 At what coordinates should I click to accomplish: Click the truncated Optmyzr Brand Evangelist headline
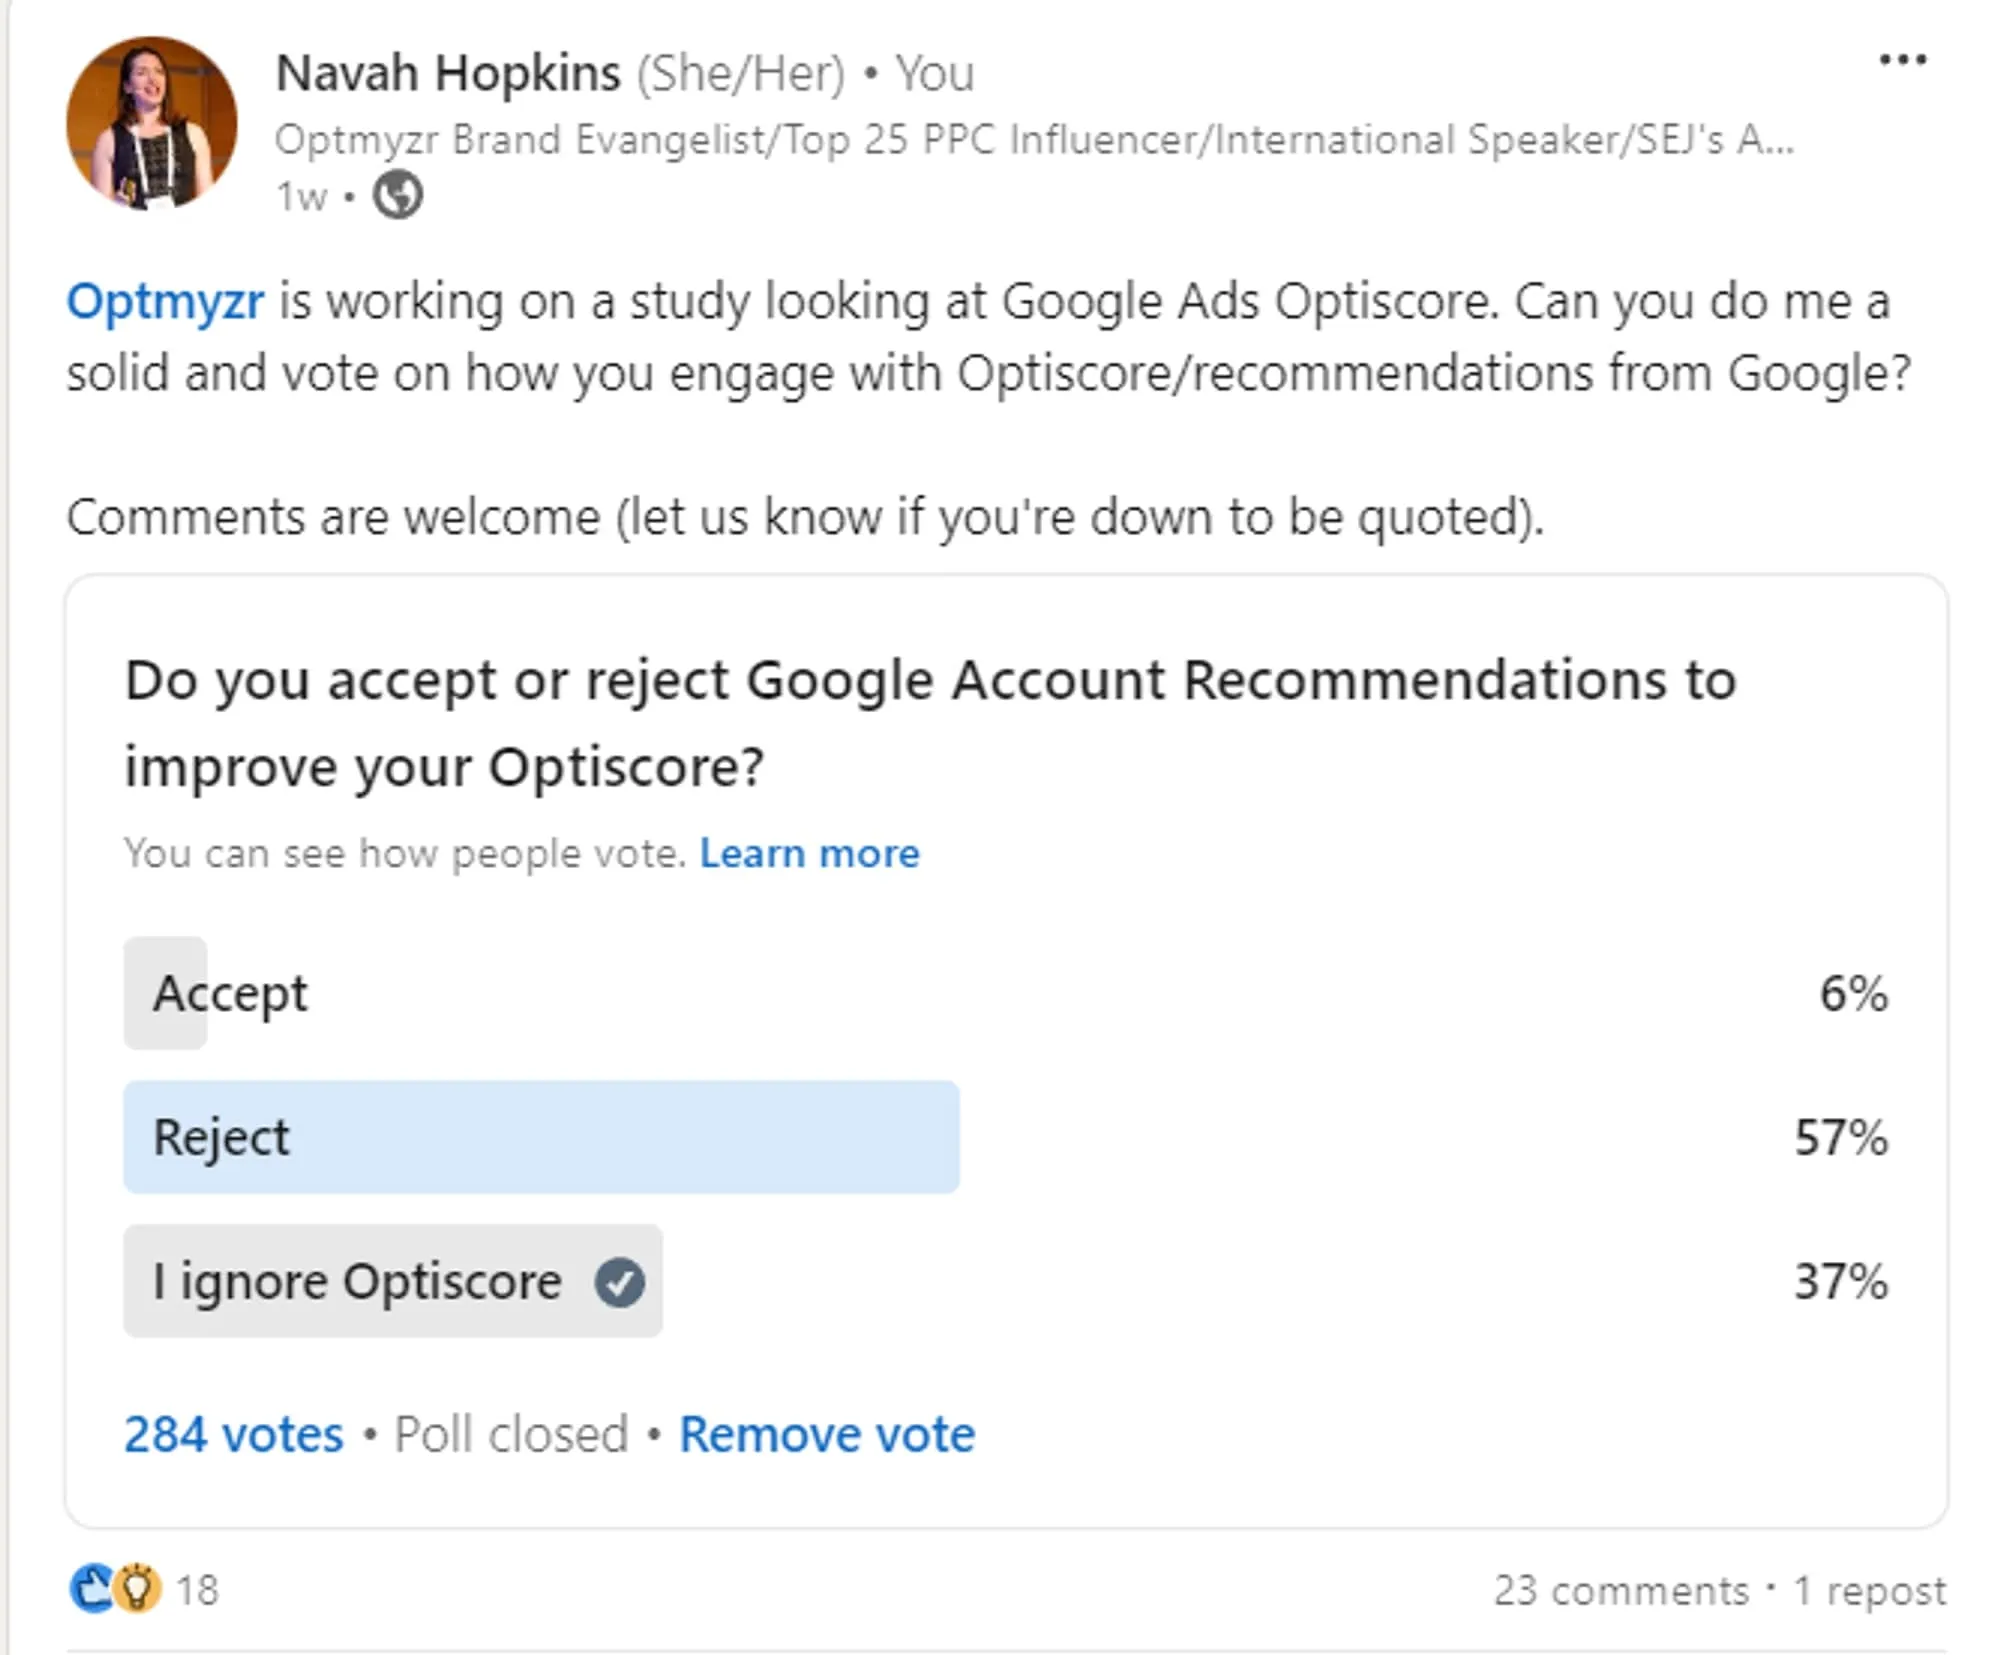[x=1033, y=140]
